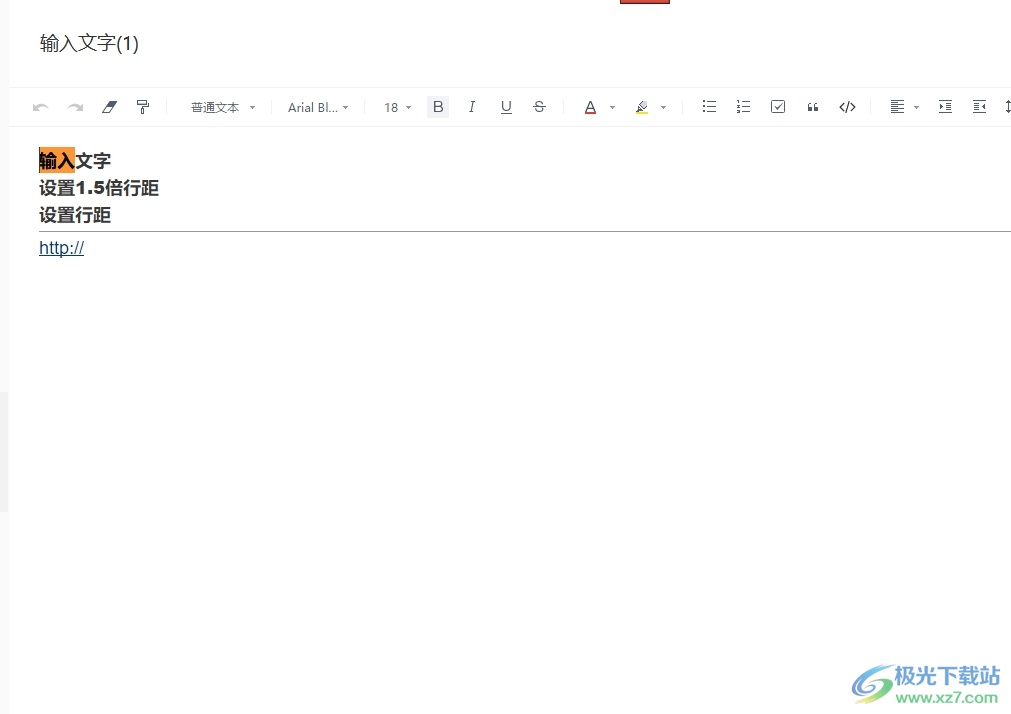Viewport: 1011px width, 714px height.
Task: Toggle underline formatting
Action: (x=506, y=107)
